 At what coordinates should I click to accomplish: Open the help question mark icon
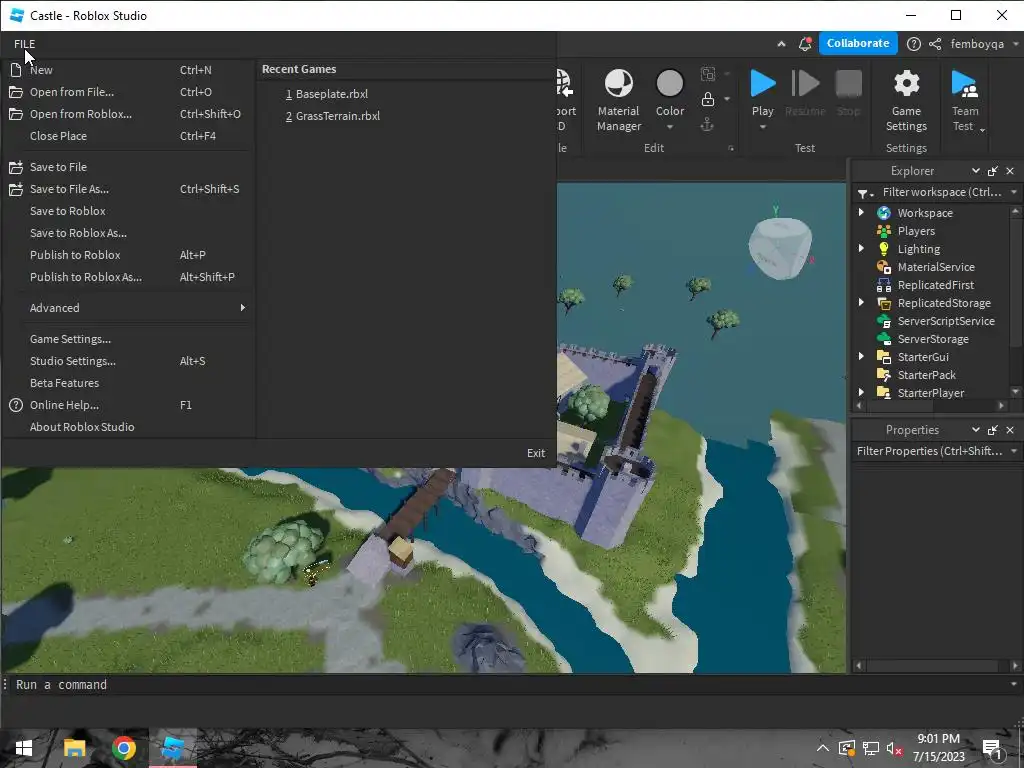click(x=914, y=44)
